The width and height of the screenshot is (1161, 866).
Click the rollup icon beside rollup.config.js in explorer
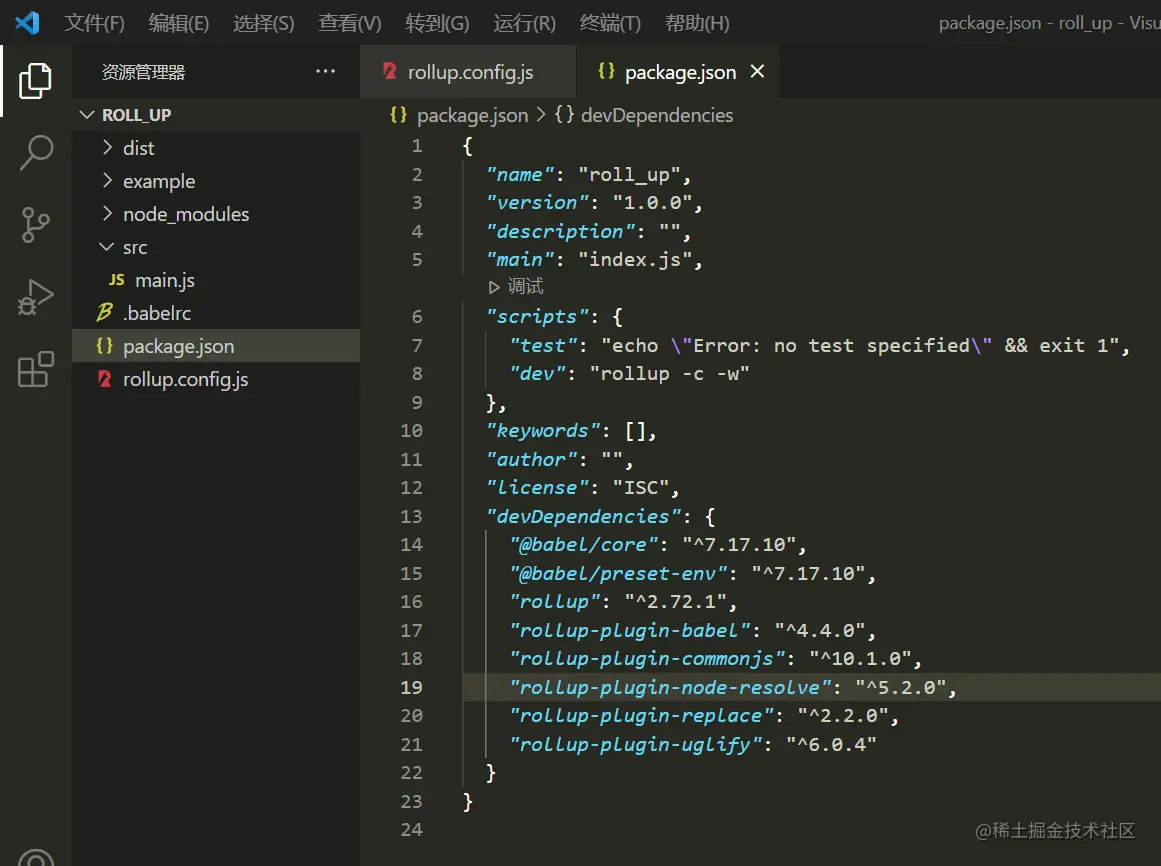[x=104, y=379]
